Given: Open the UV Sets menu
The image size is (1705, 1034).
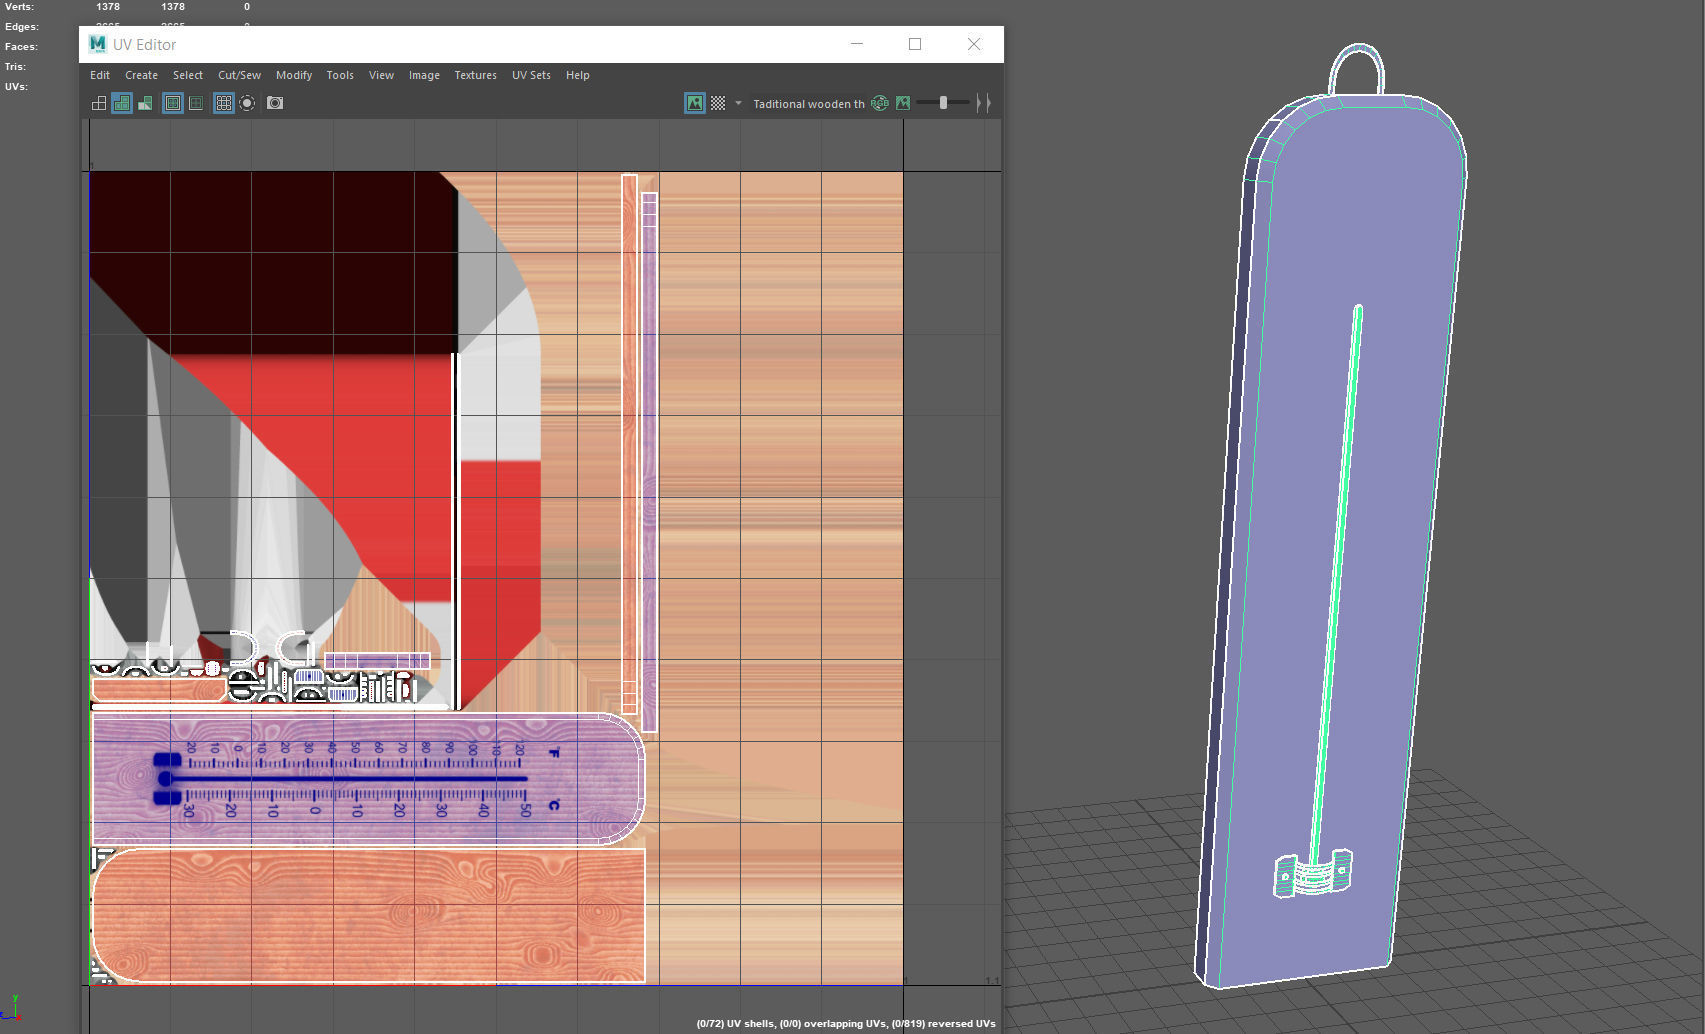Looking at the screenshot, I should (531, 75).
